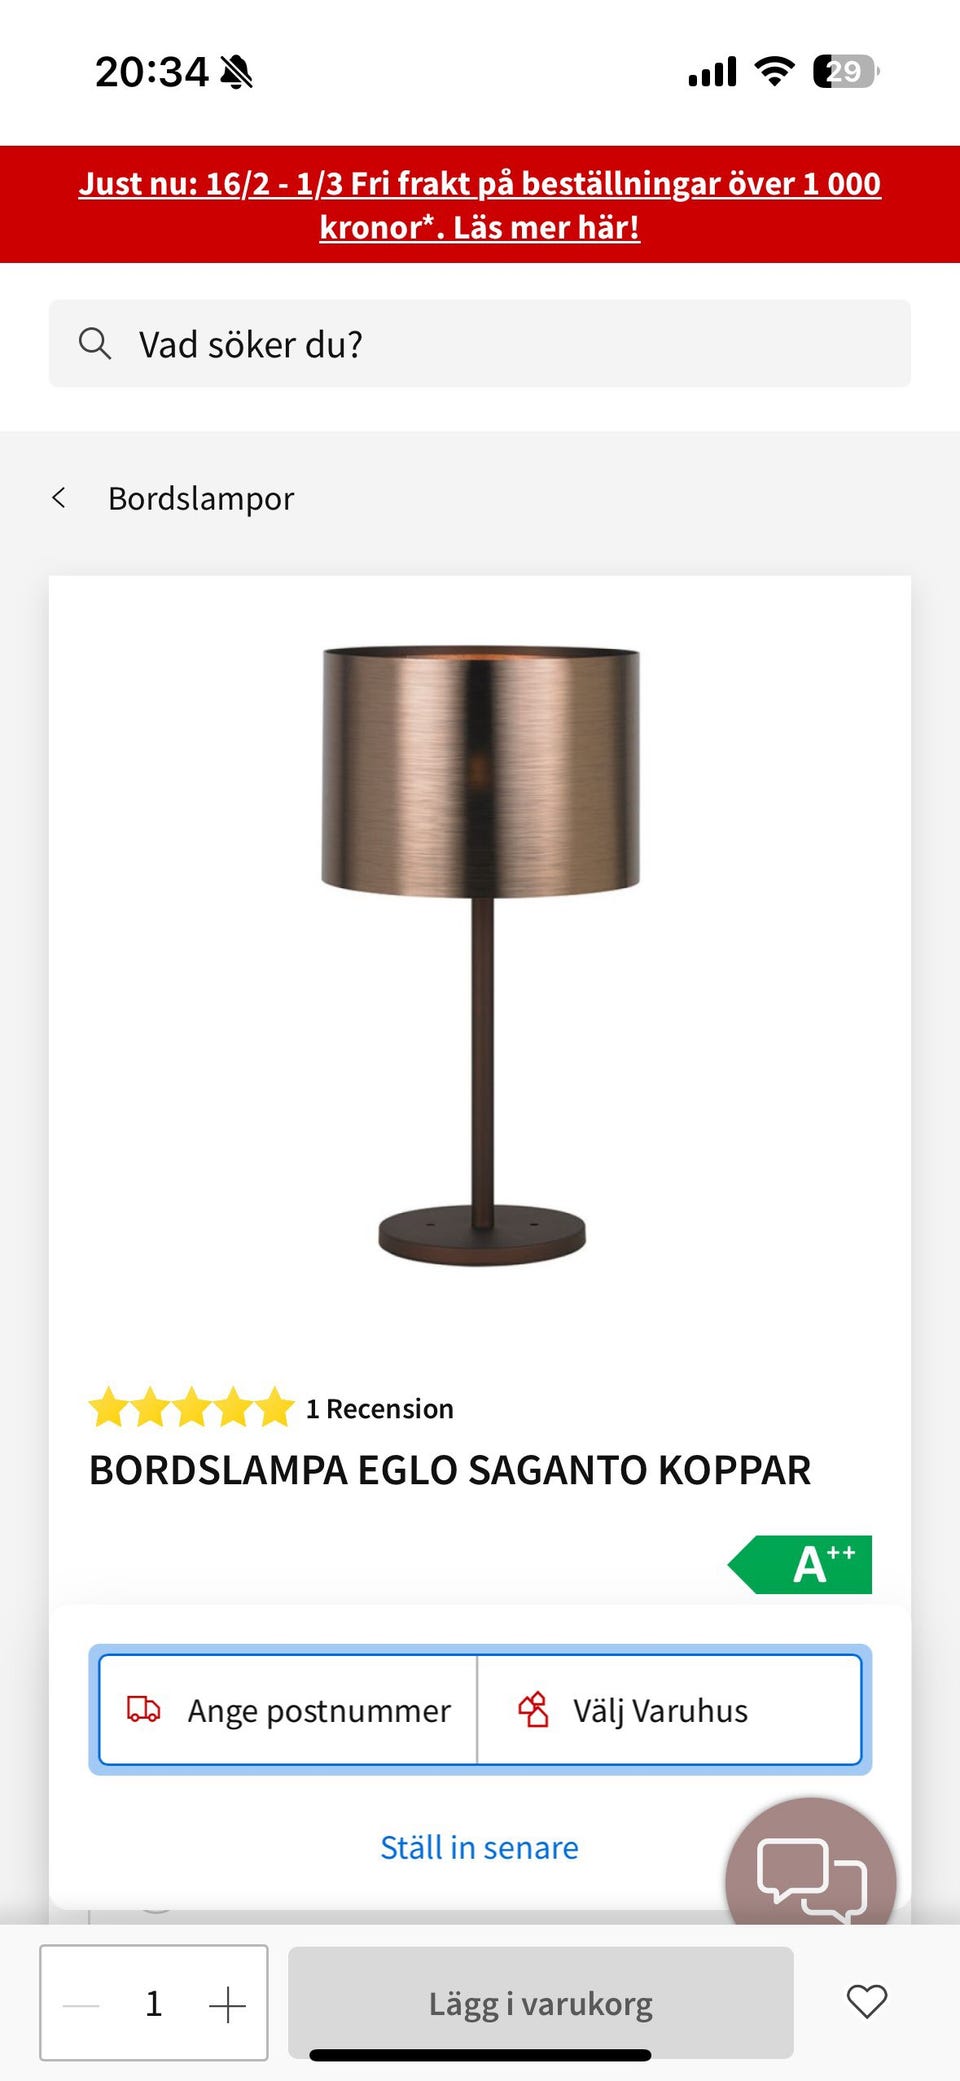
Task: Add lamp to favorites with heart icon
Action: 867,2002
